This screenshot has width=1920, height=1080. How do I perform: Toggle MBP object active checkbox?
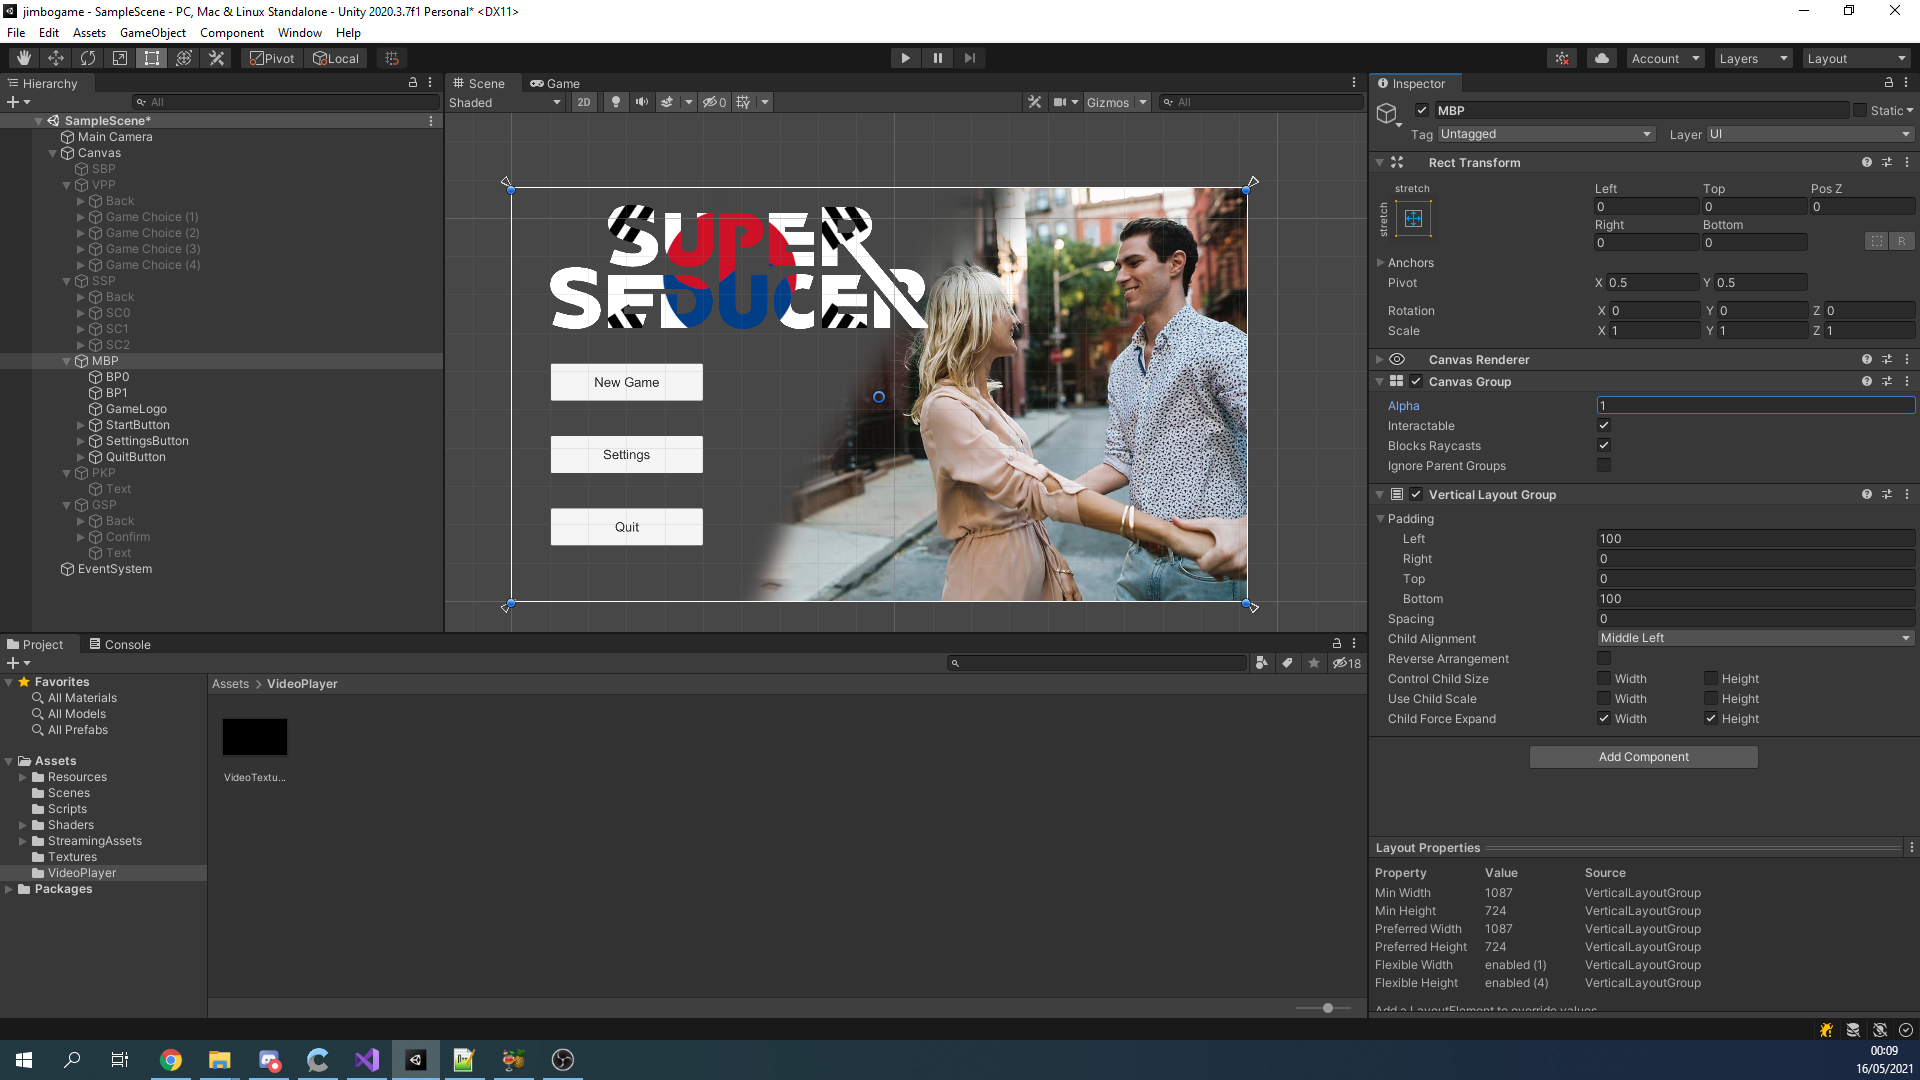[x=1422, y=110]
